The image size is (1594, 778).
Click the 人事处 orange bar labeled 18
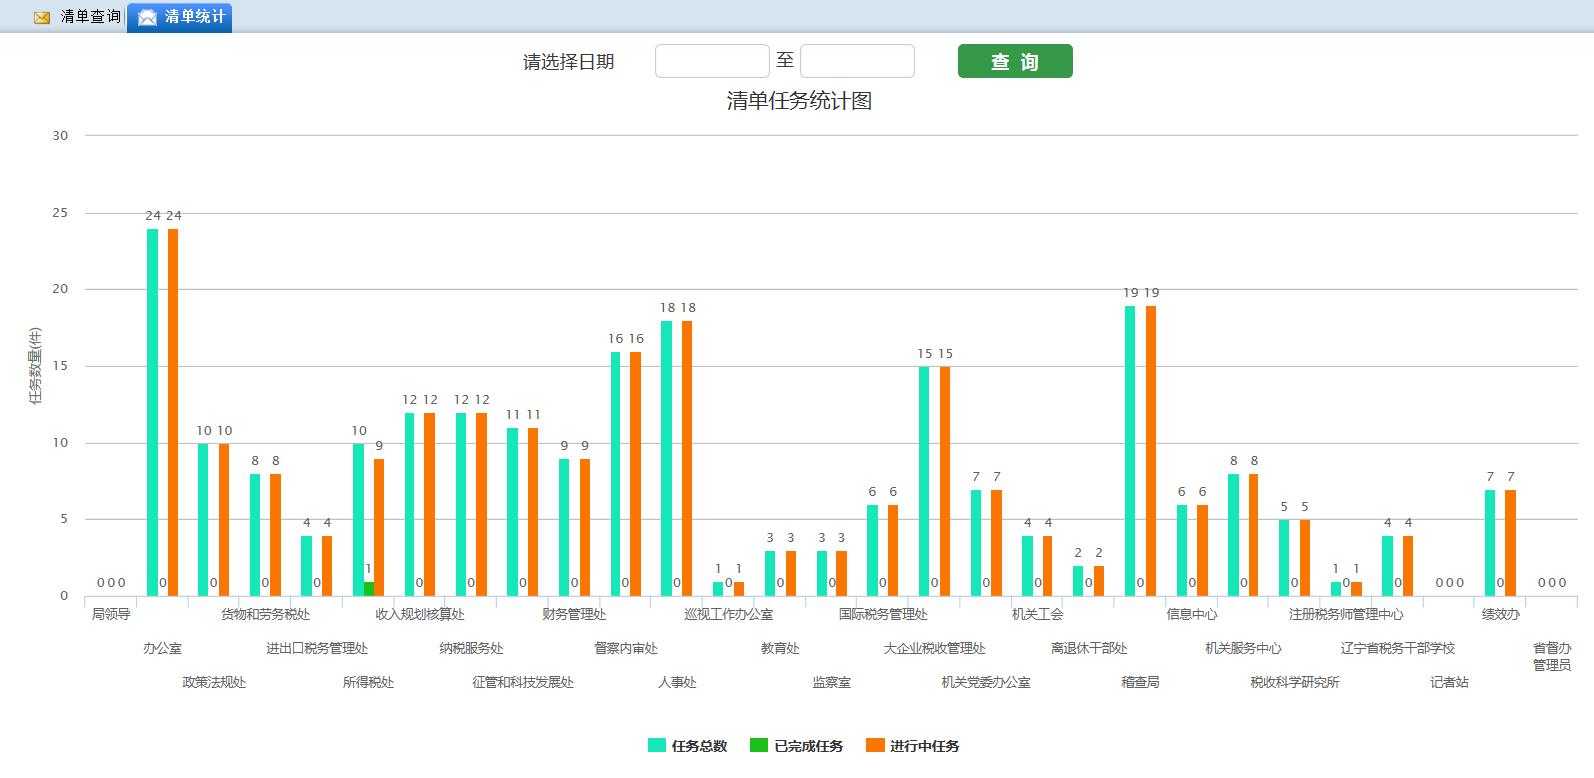687,458
